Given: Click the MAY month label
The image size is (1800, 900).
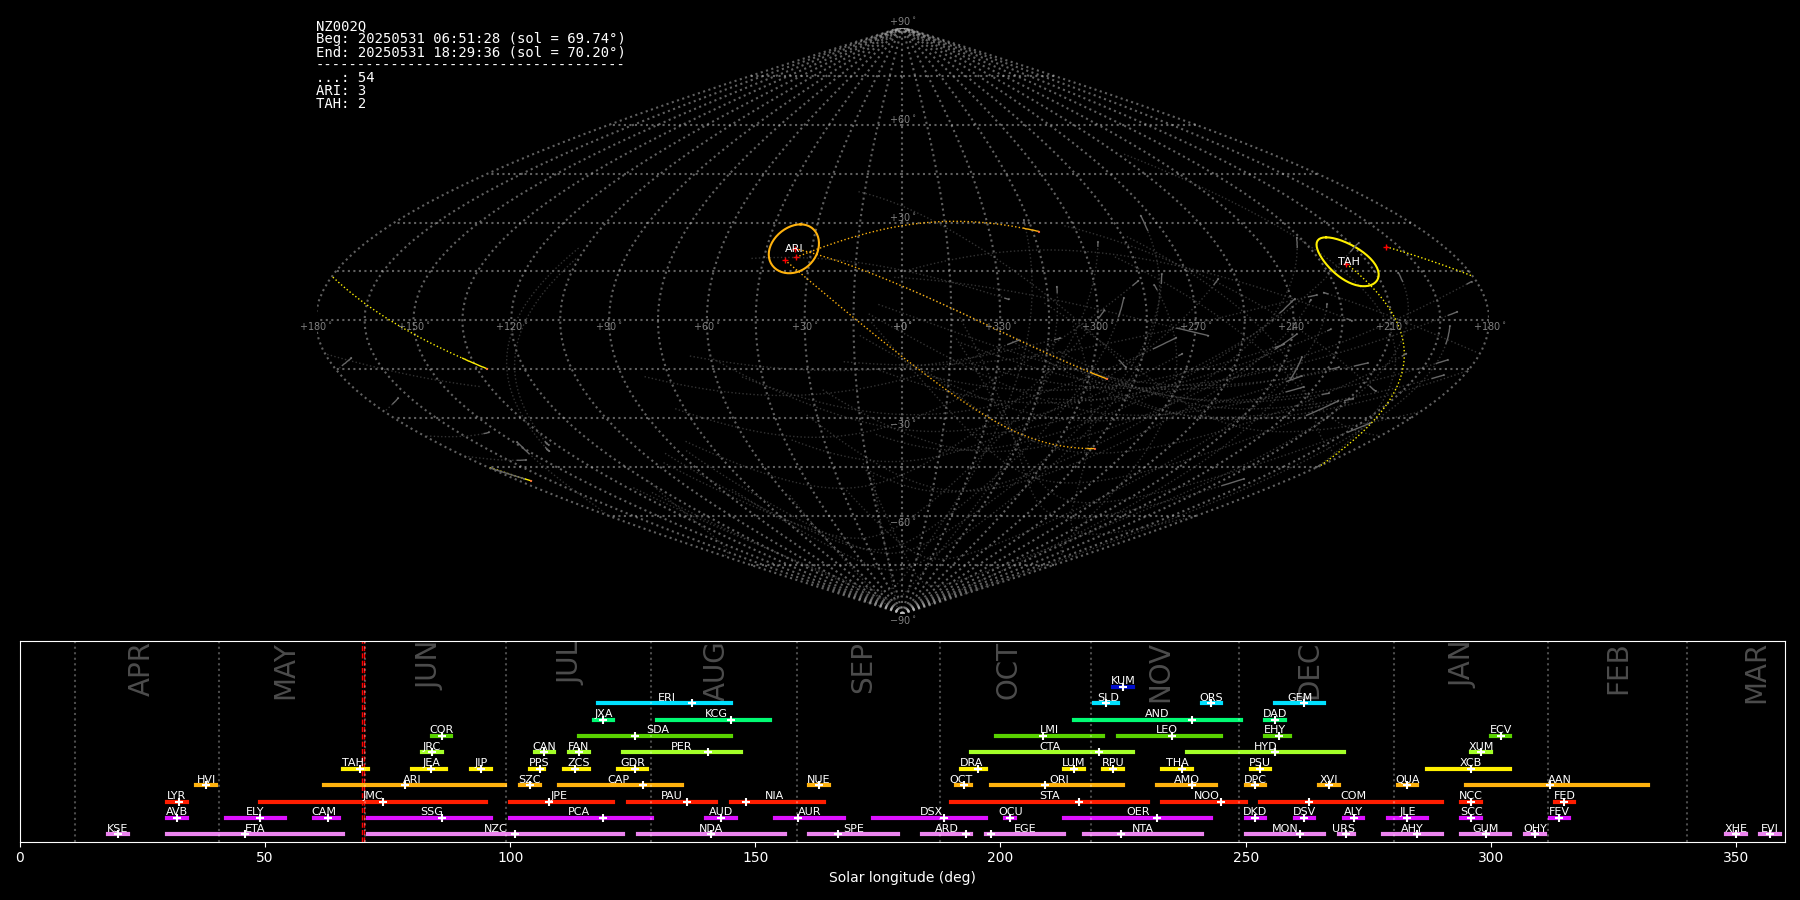Looking at the screenshot, I should pyautogui.click(x=284, y=673).
